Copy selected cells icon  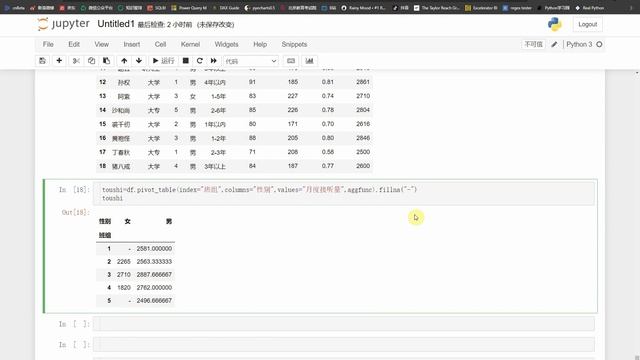pos(91,61)
